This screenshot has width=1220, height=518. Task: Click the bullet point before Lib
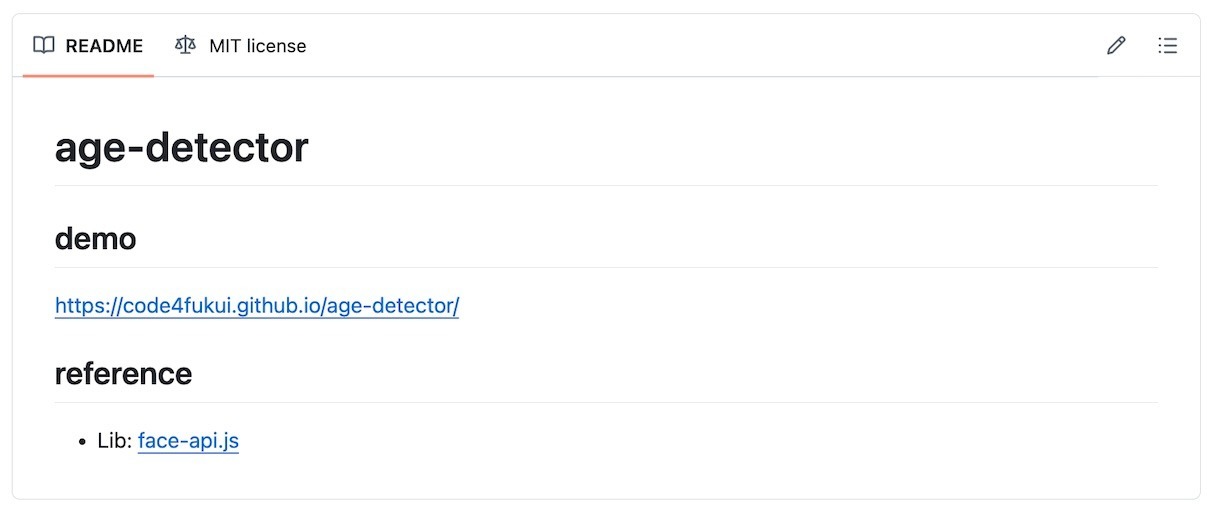tap(83, 441)
